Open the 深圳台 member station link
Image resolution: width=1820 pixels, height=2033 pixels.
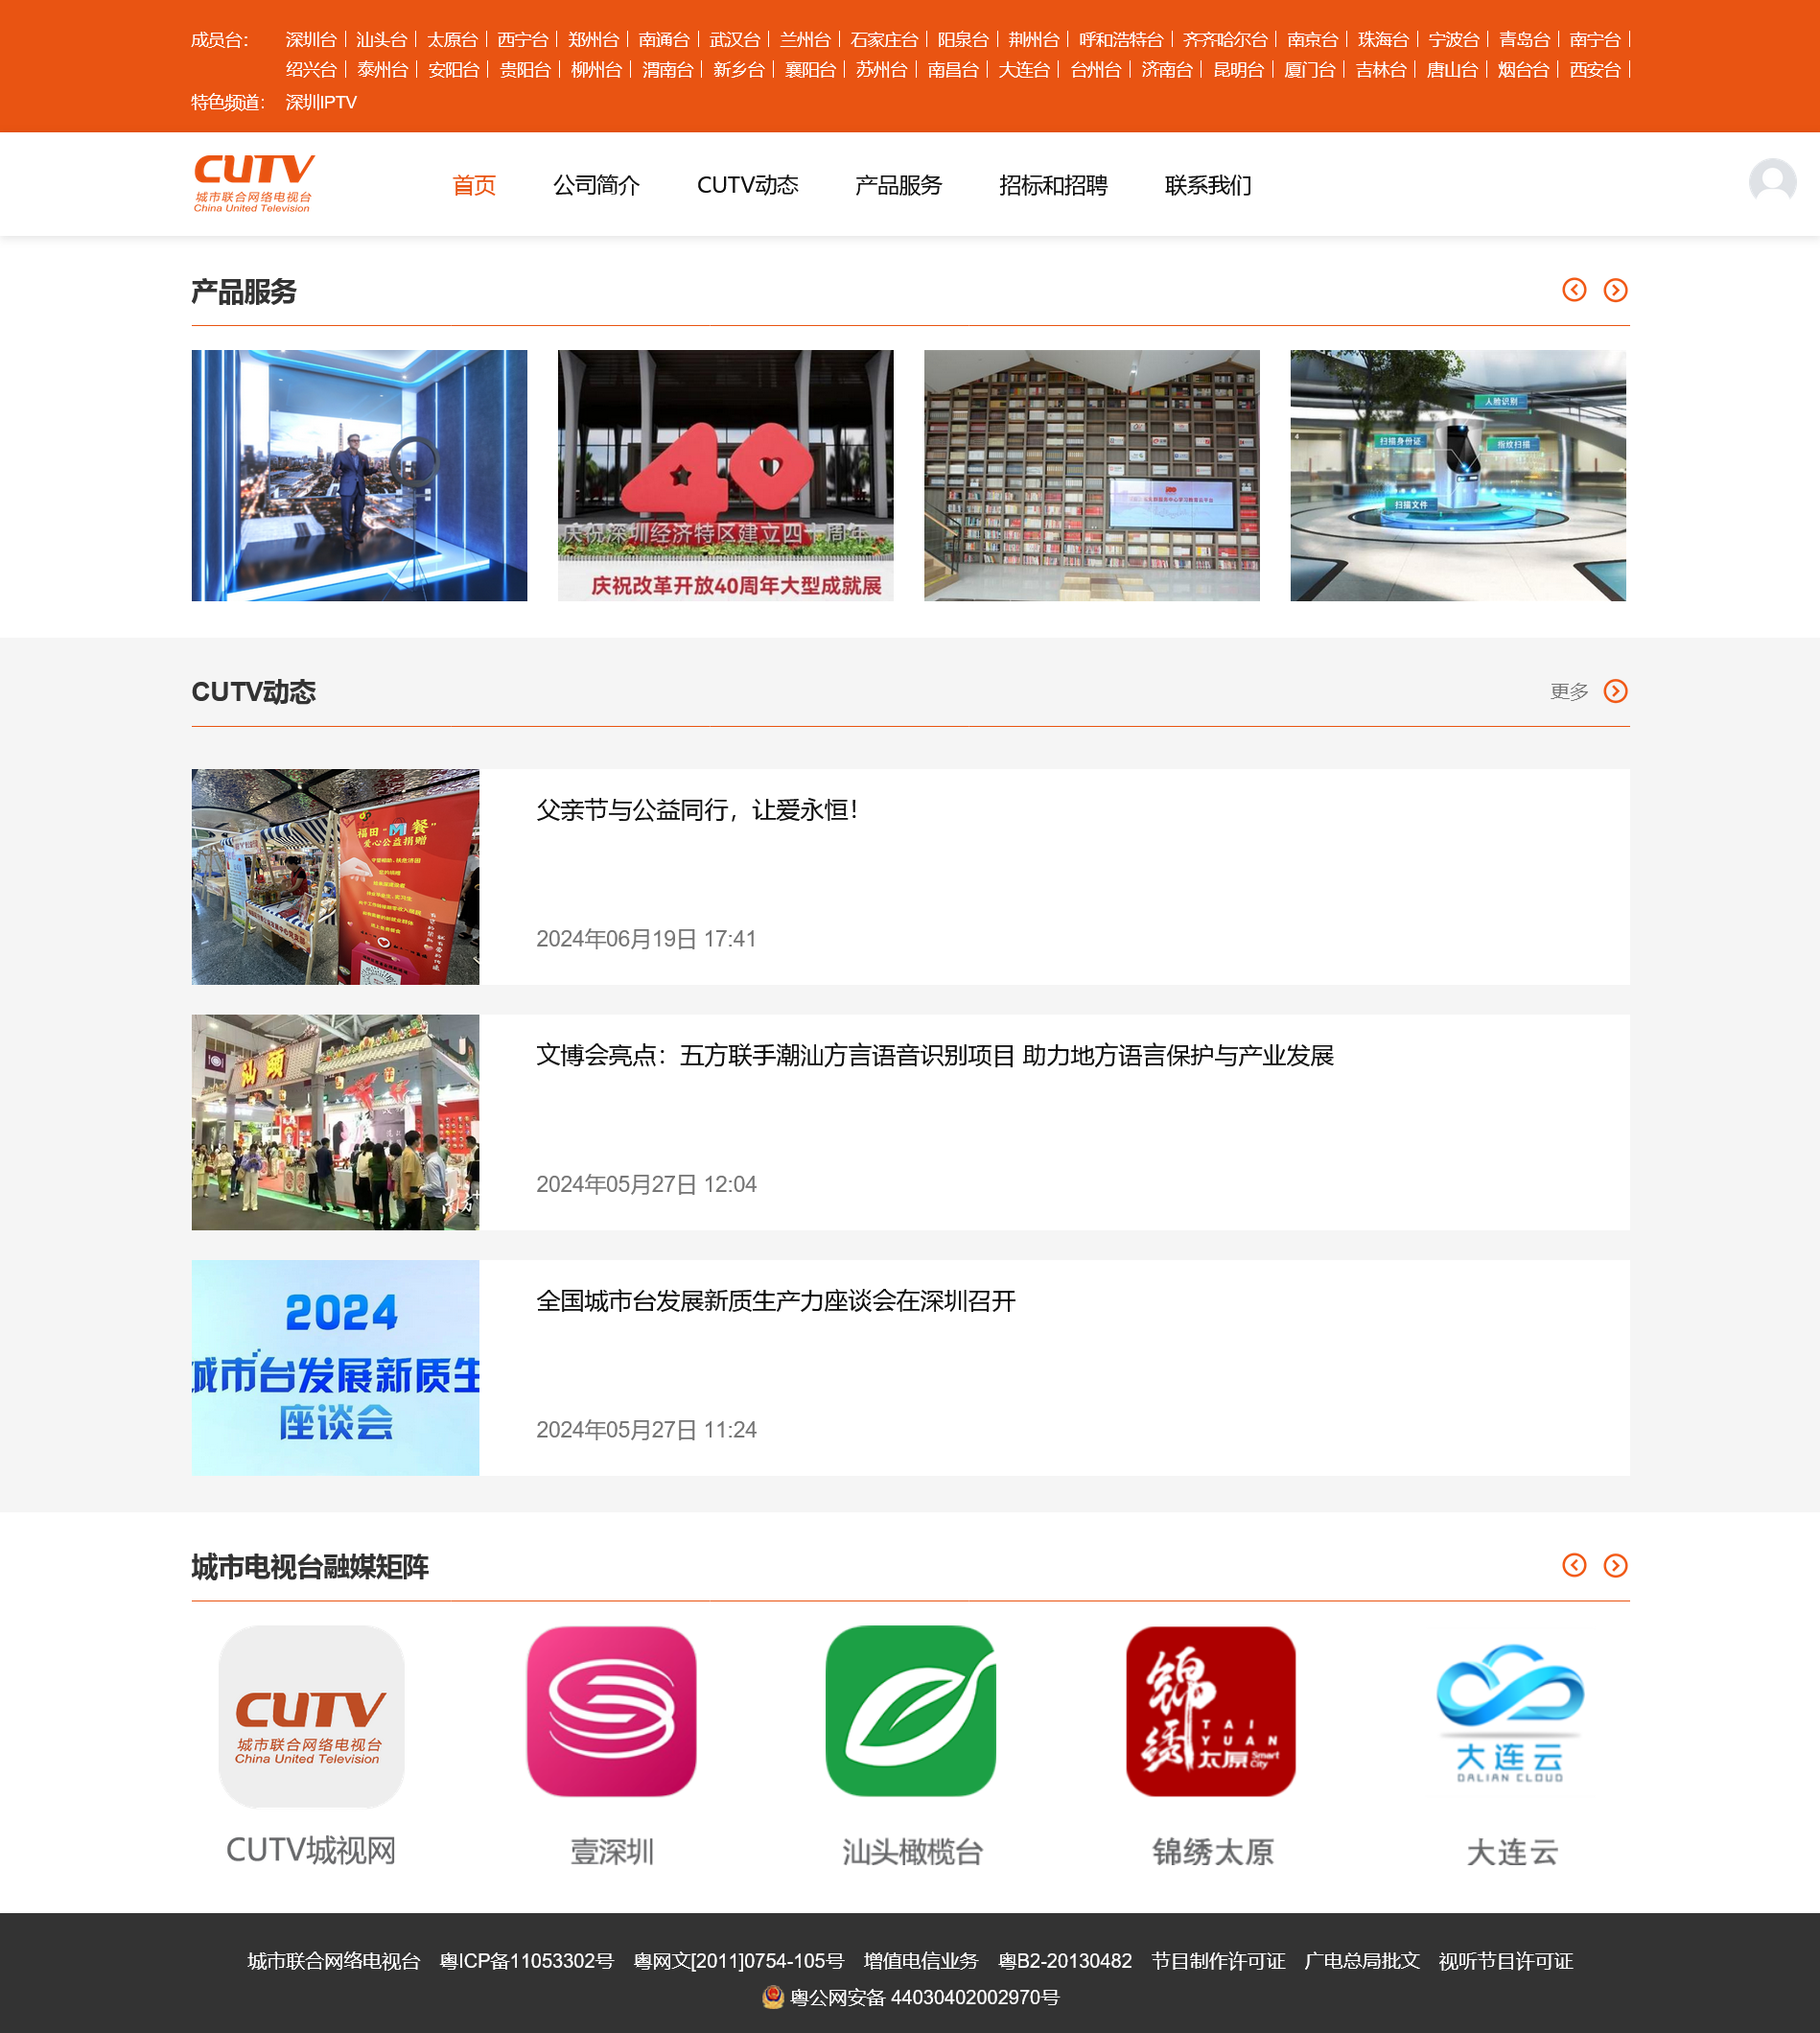(x=311, y=40)
